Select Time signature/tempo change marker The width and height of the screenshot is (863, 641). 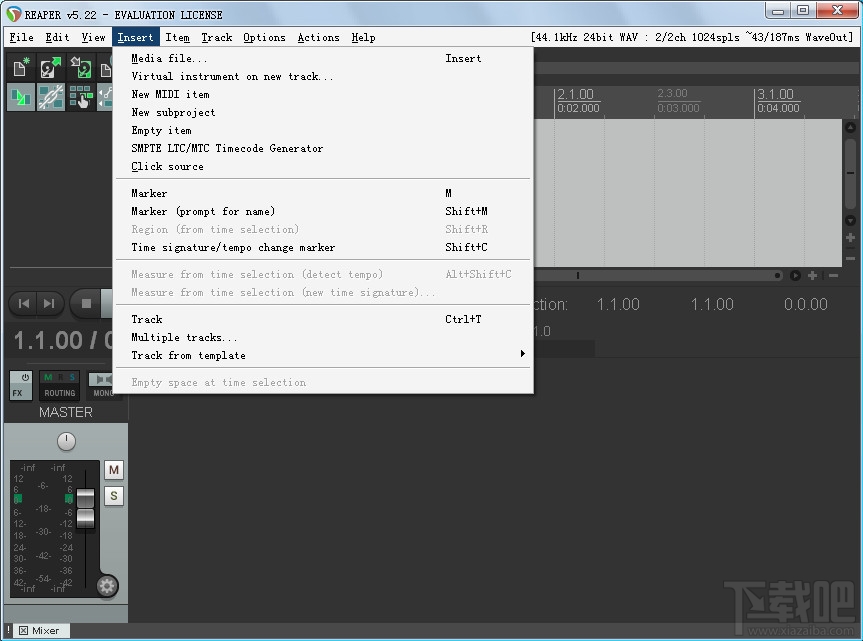323,248
